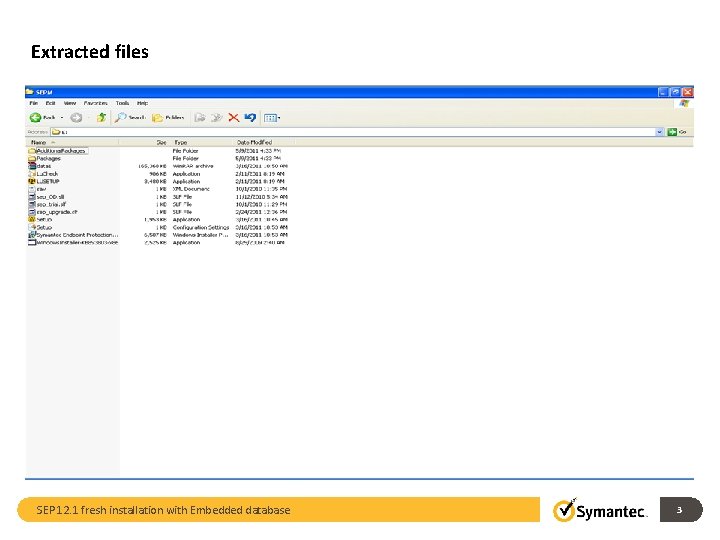Select the WindowsInstaller application file icon
This screenshot has height=540, width=720.
coord(32,242)
